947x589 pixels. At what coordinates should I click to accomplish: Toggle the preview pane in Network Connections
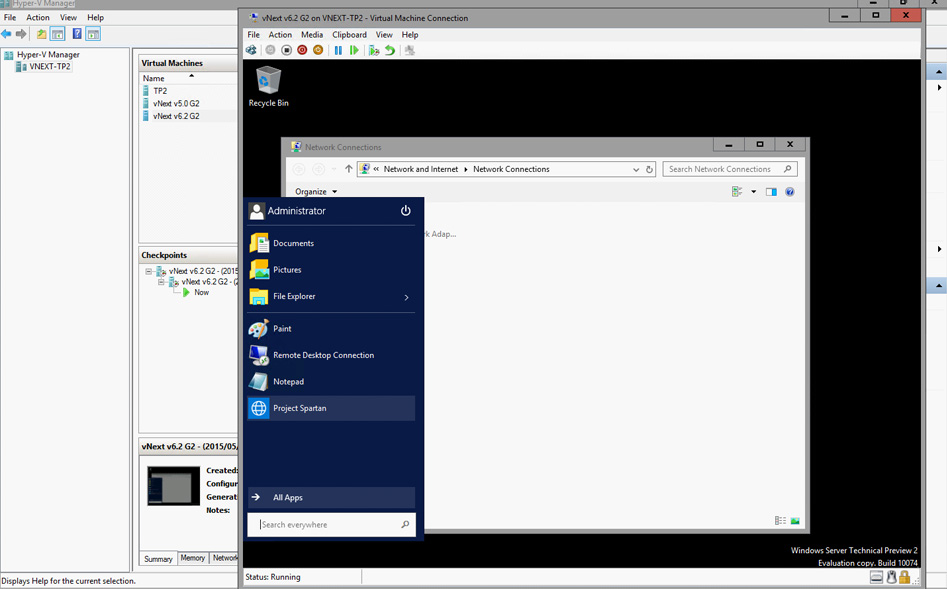point(771,192)
